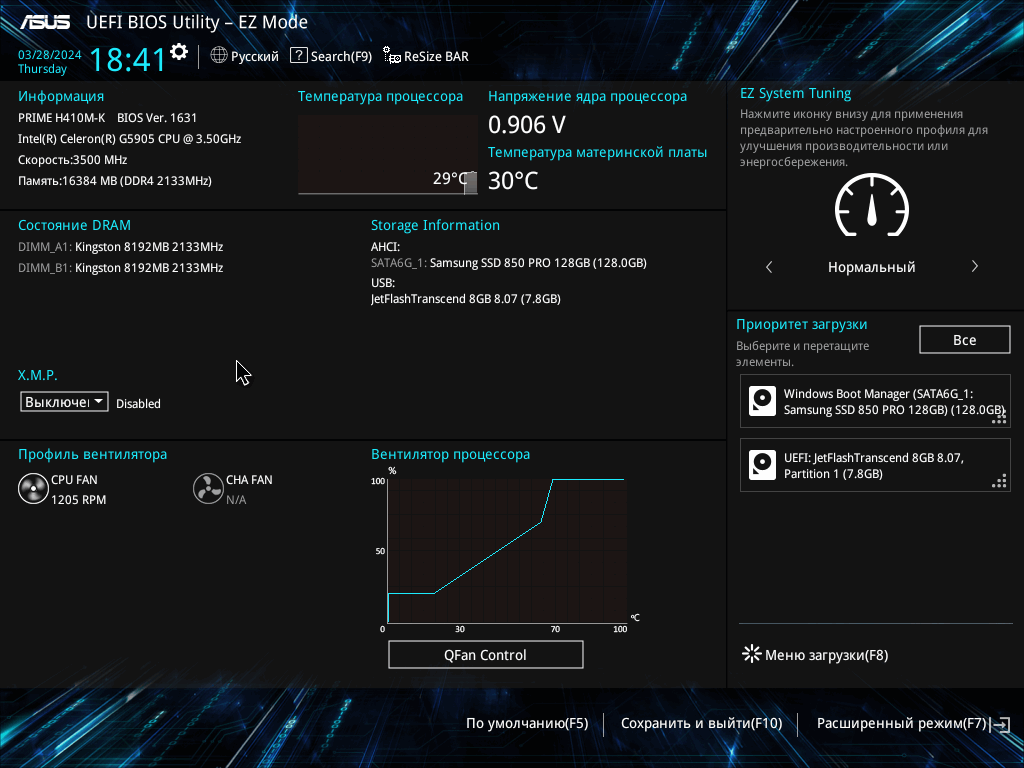Click the Search question mark icon
The height and width of the screenshot is (768, 1024).
298,56
